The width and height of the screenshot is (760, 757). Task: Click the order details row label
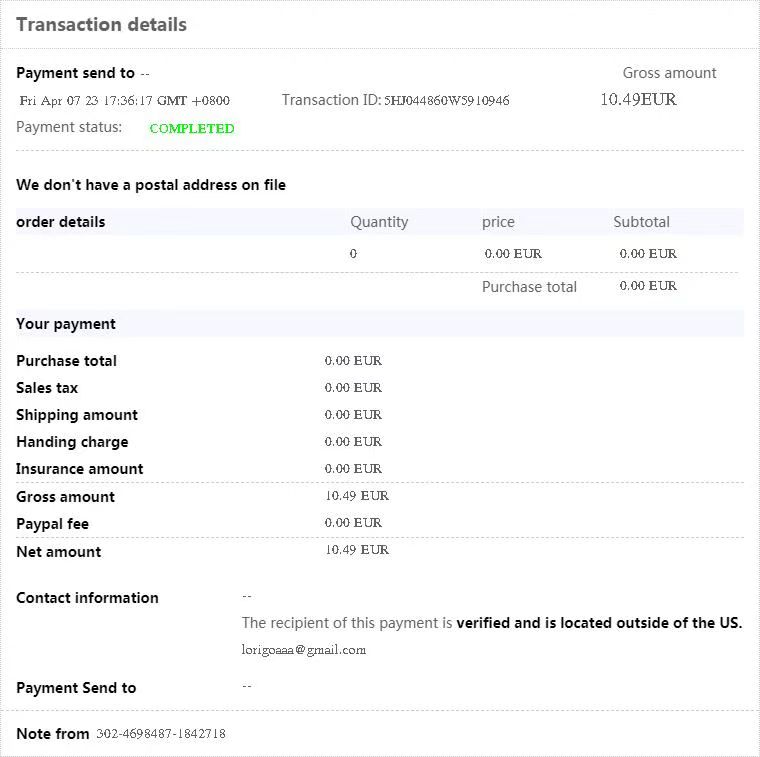pyautogui.click(x=61, y=222)
